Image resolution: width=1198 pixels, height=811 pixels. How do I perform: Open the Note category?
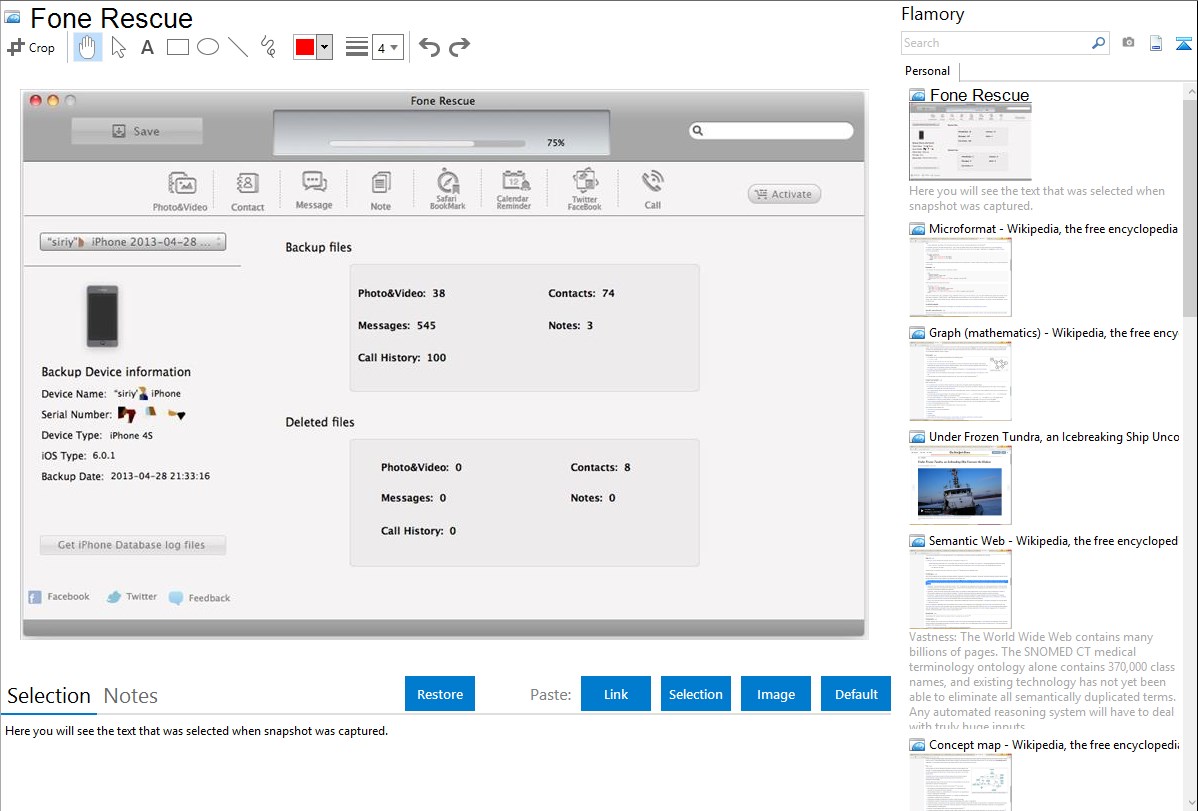tap(380, 191)
